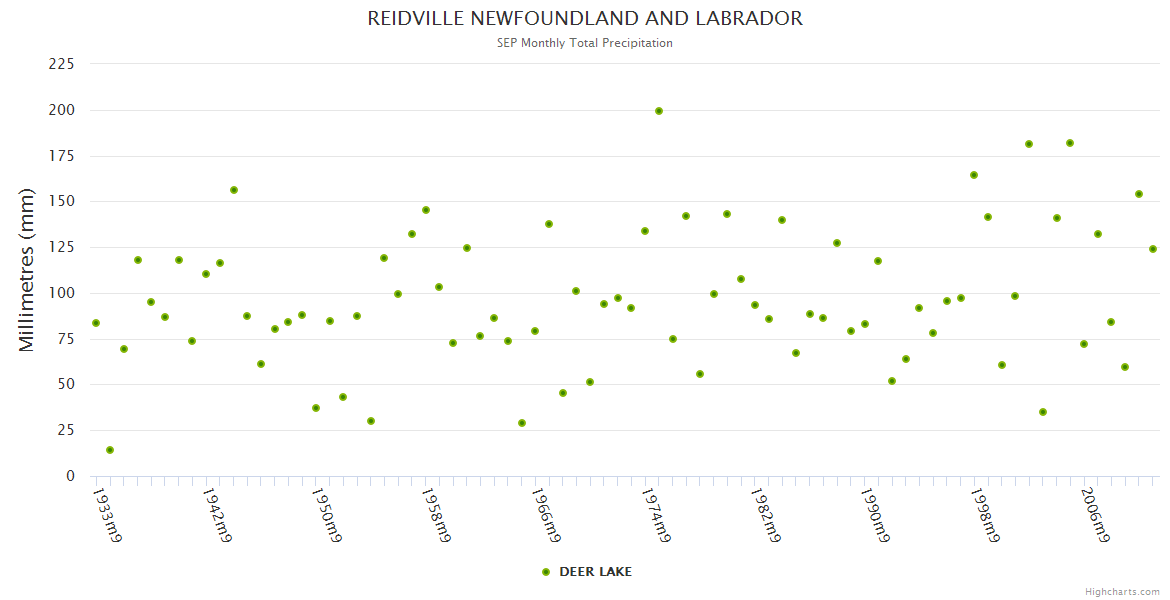The image size is (1170, 600).
Task: Click the chart title REIDVILLE NEWFOUNDLAND AND LABRADOR
Action: tap(585, 19)
